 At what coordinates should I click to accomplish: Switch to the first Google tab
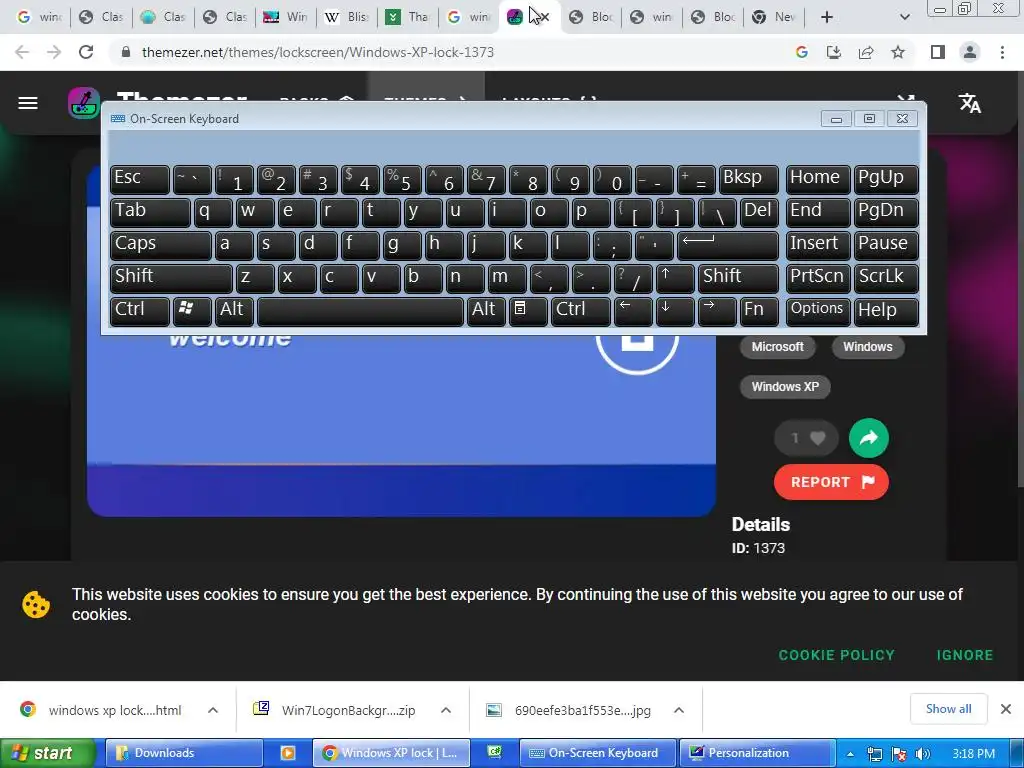pos(38,17)
